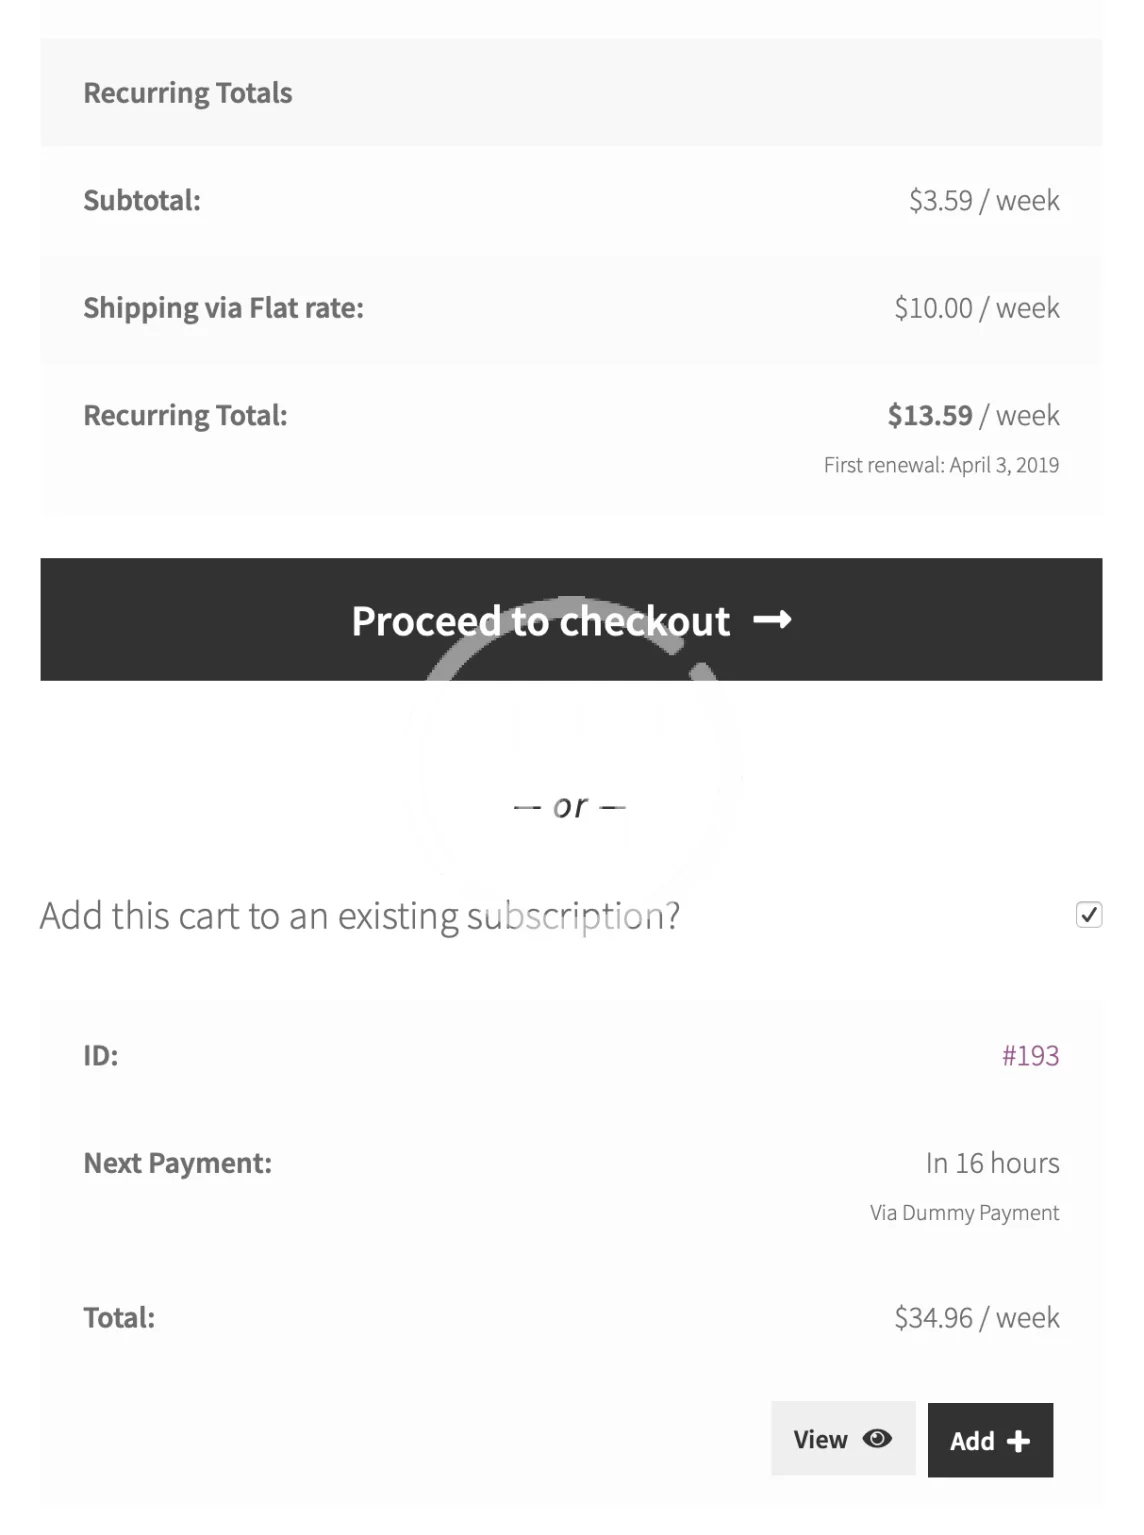The image size is (1144, 1535).
Task: Click the $34.96 / week subscription total
Action: (x=977, y=1318)
